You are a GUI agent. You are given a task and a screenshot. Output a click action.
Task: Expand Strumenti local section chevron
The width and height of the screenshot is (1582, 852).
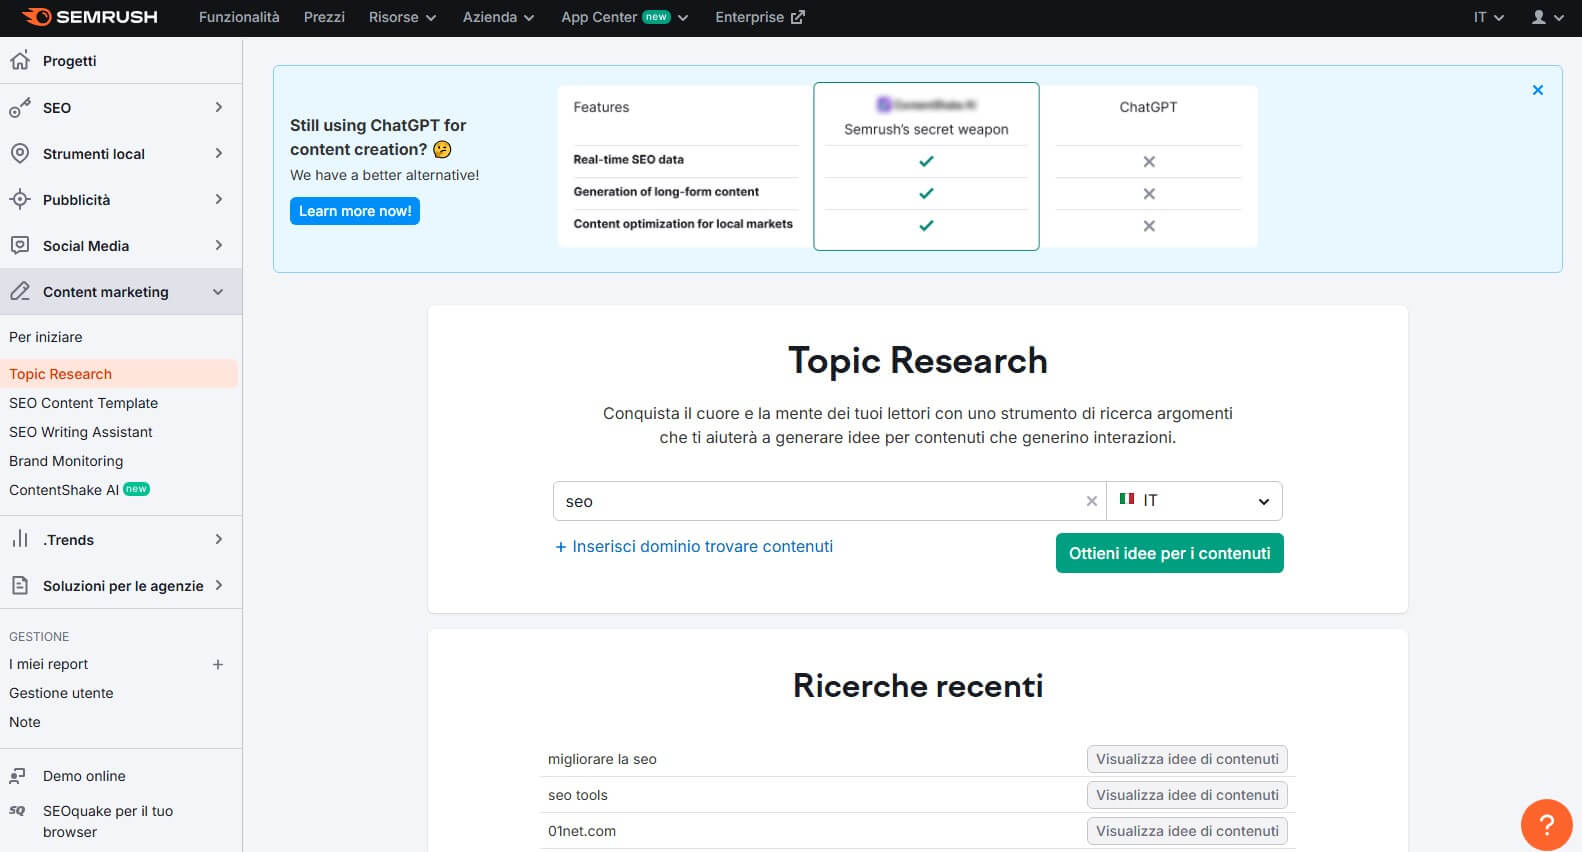pos(219,153)
